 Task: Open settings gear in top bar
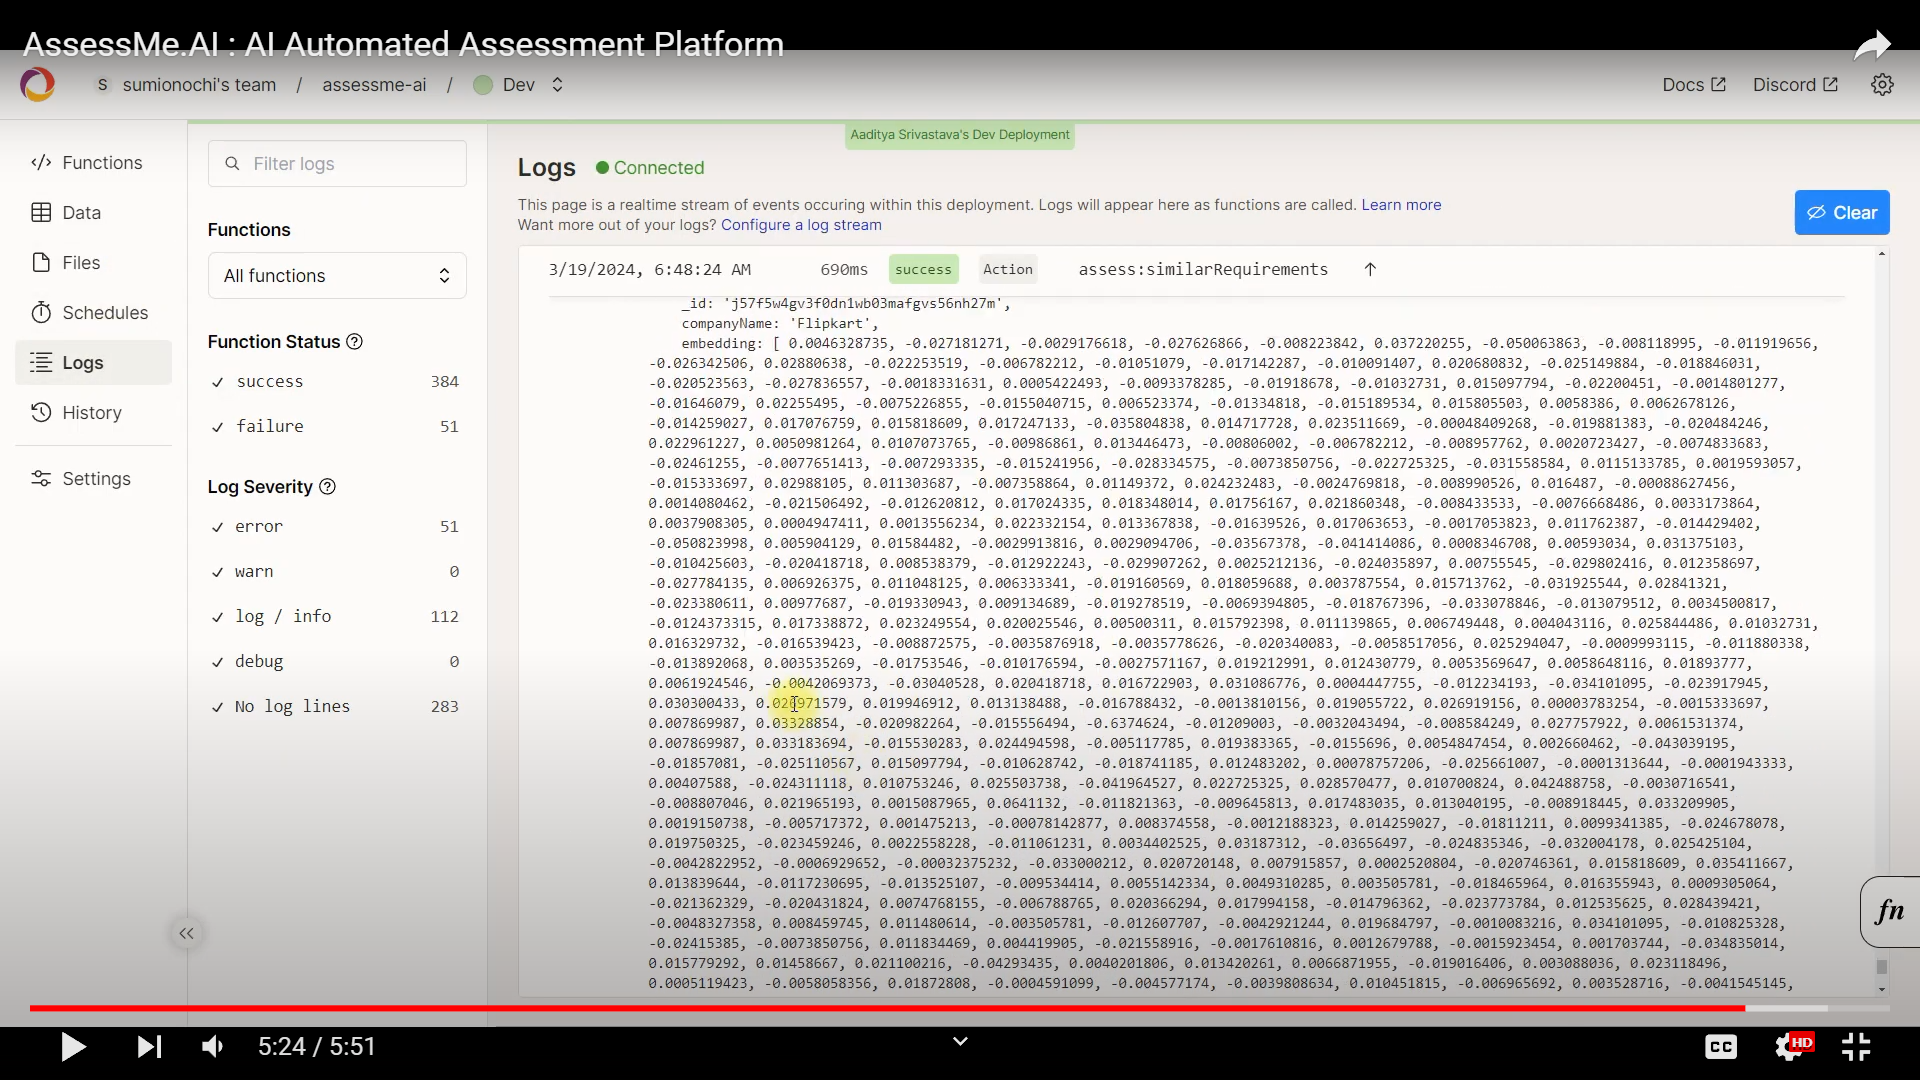pos(1882,85)
